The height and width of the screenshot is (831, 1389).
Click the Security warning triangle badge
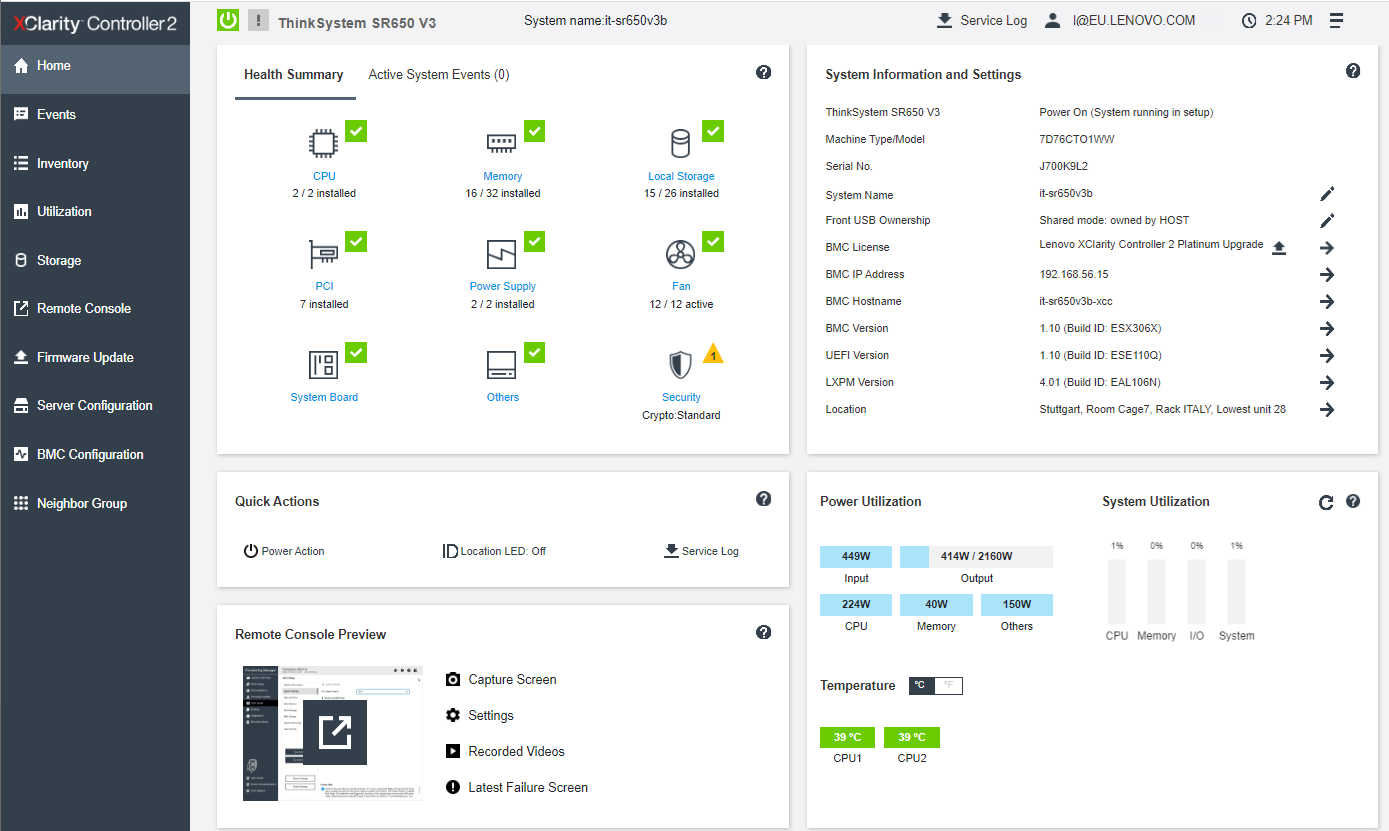[x=712, y=353]
